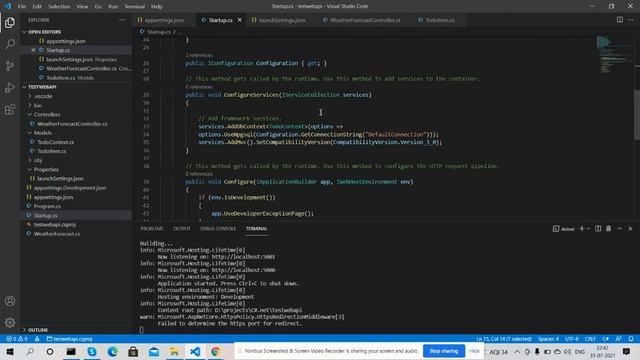Open Edit menu
This screenshot has width=640, height=360.
[37, 7]
